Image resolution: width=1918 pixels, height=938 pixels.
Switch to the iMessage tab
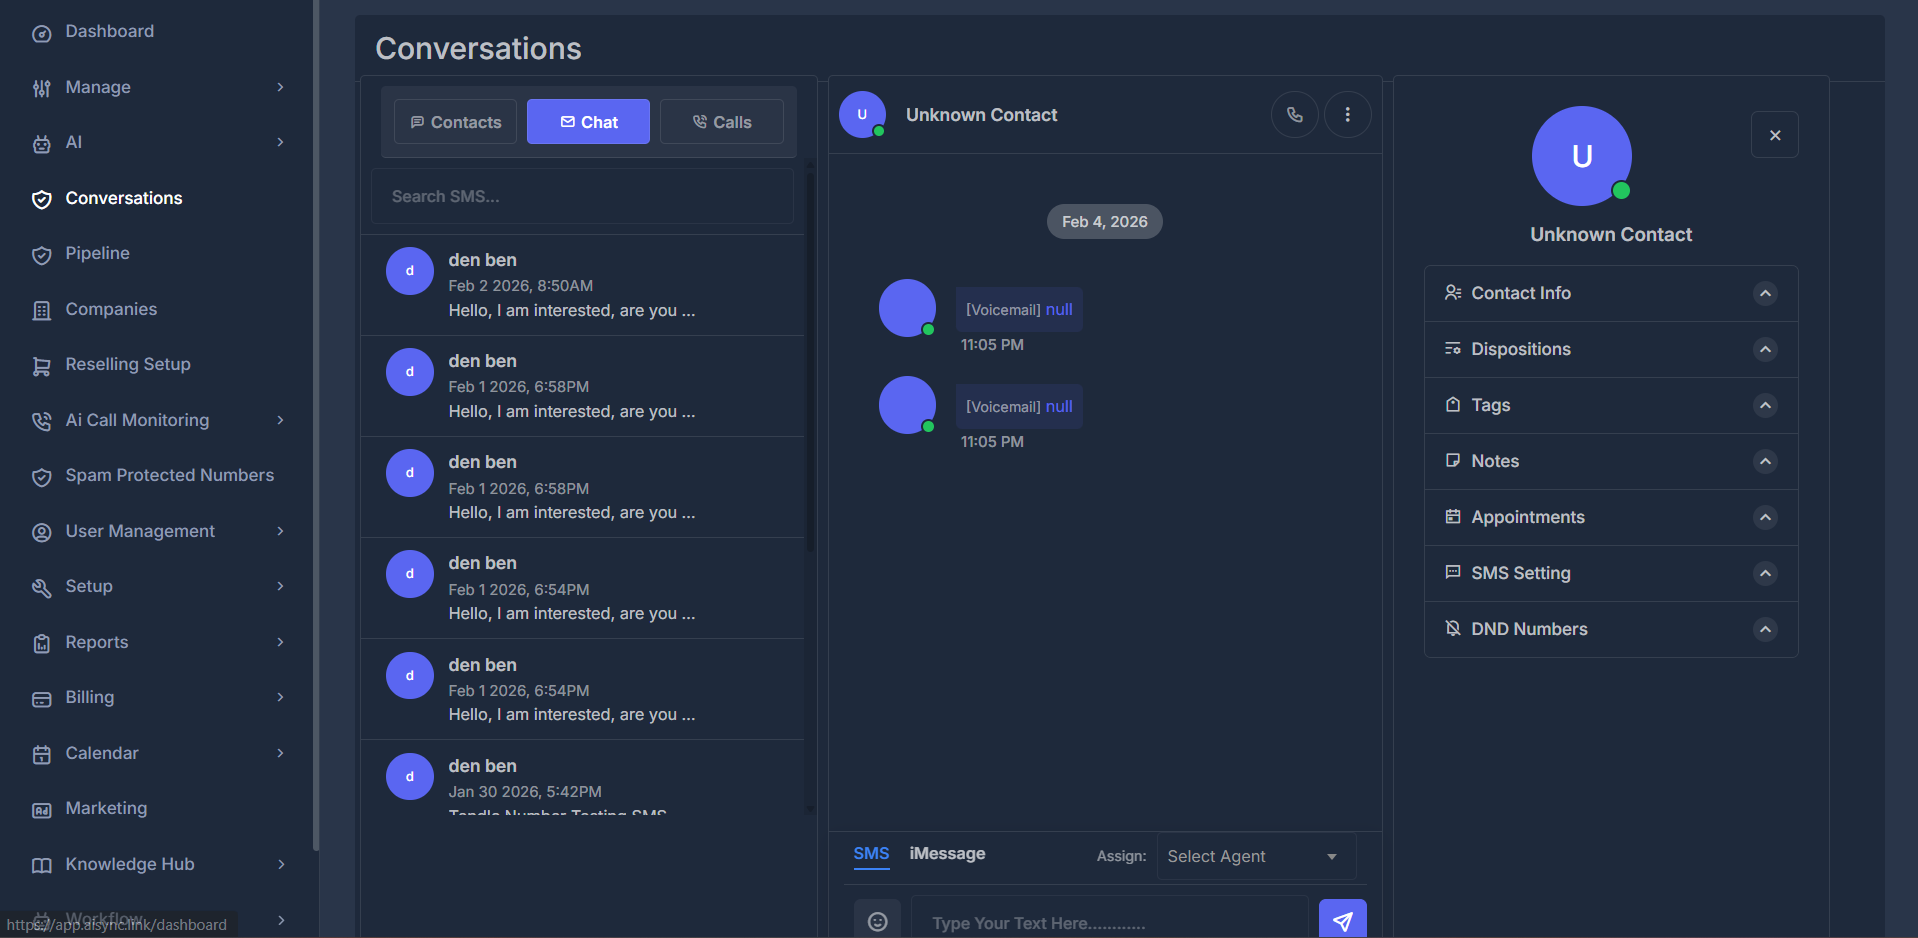[946, 854]
